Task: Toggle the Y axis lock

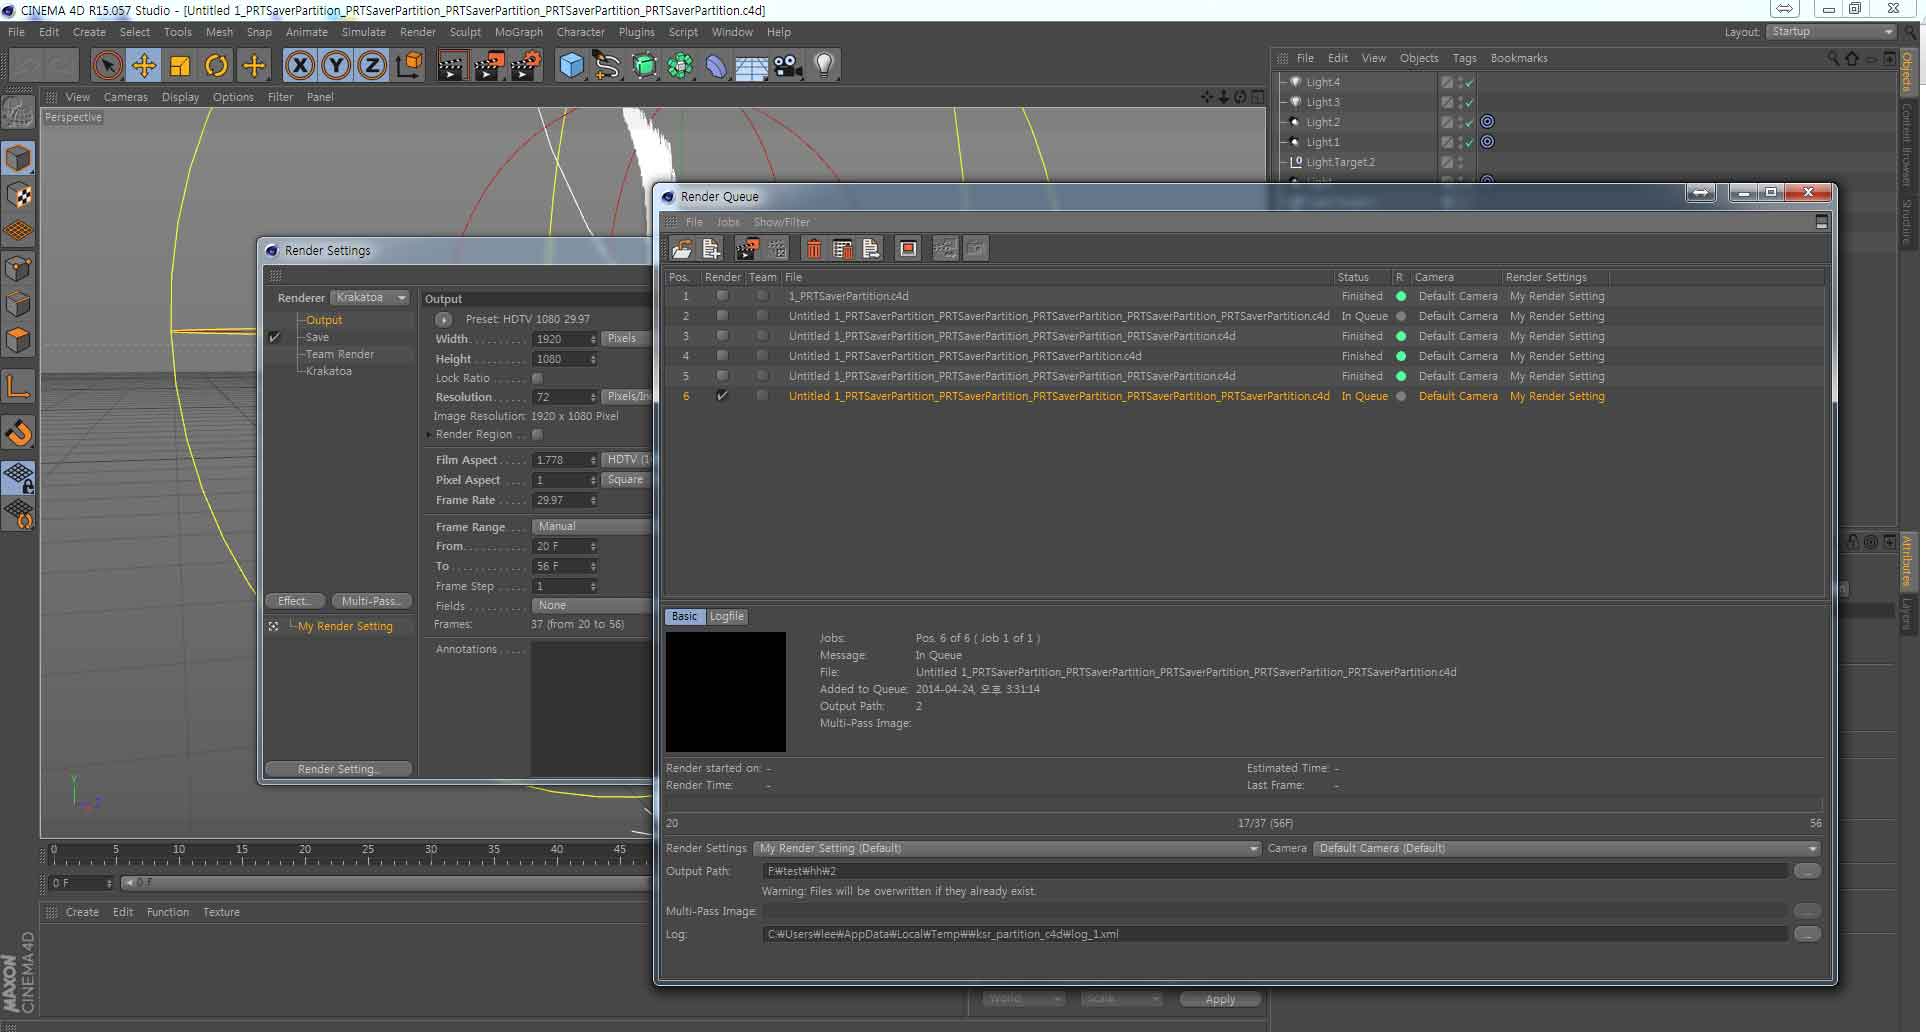Action: (336, 66)
